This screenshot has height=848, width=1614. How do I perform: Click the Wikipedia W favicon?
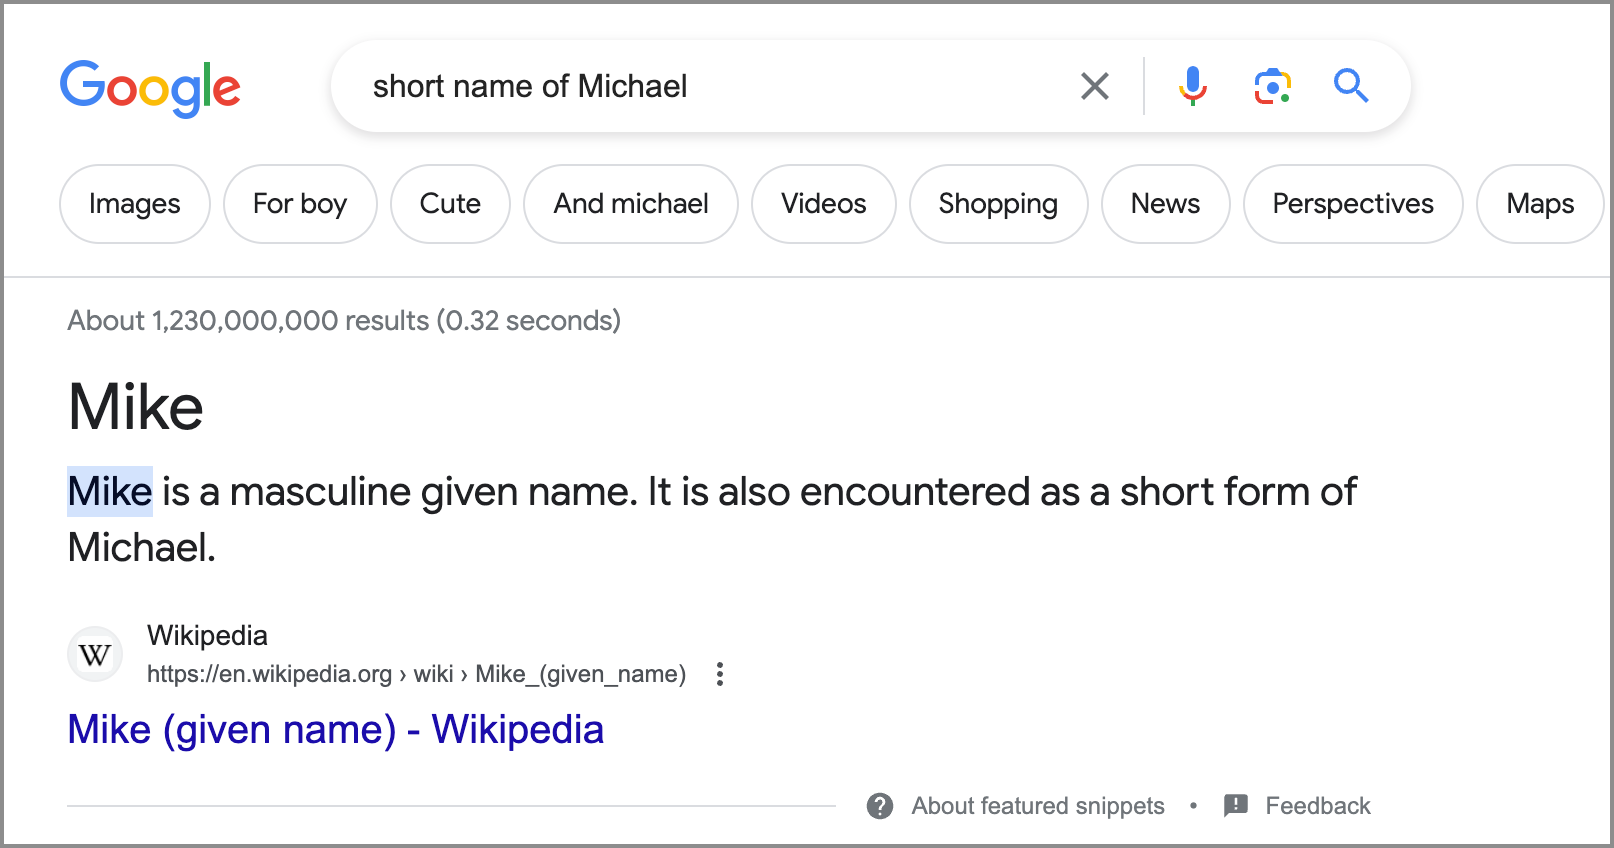pos(95,655)
